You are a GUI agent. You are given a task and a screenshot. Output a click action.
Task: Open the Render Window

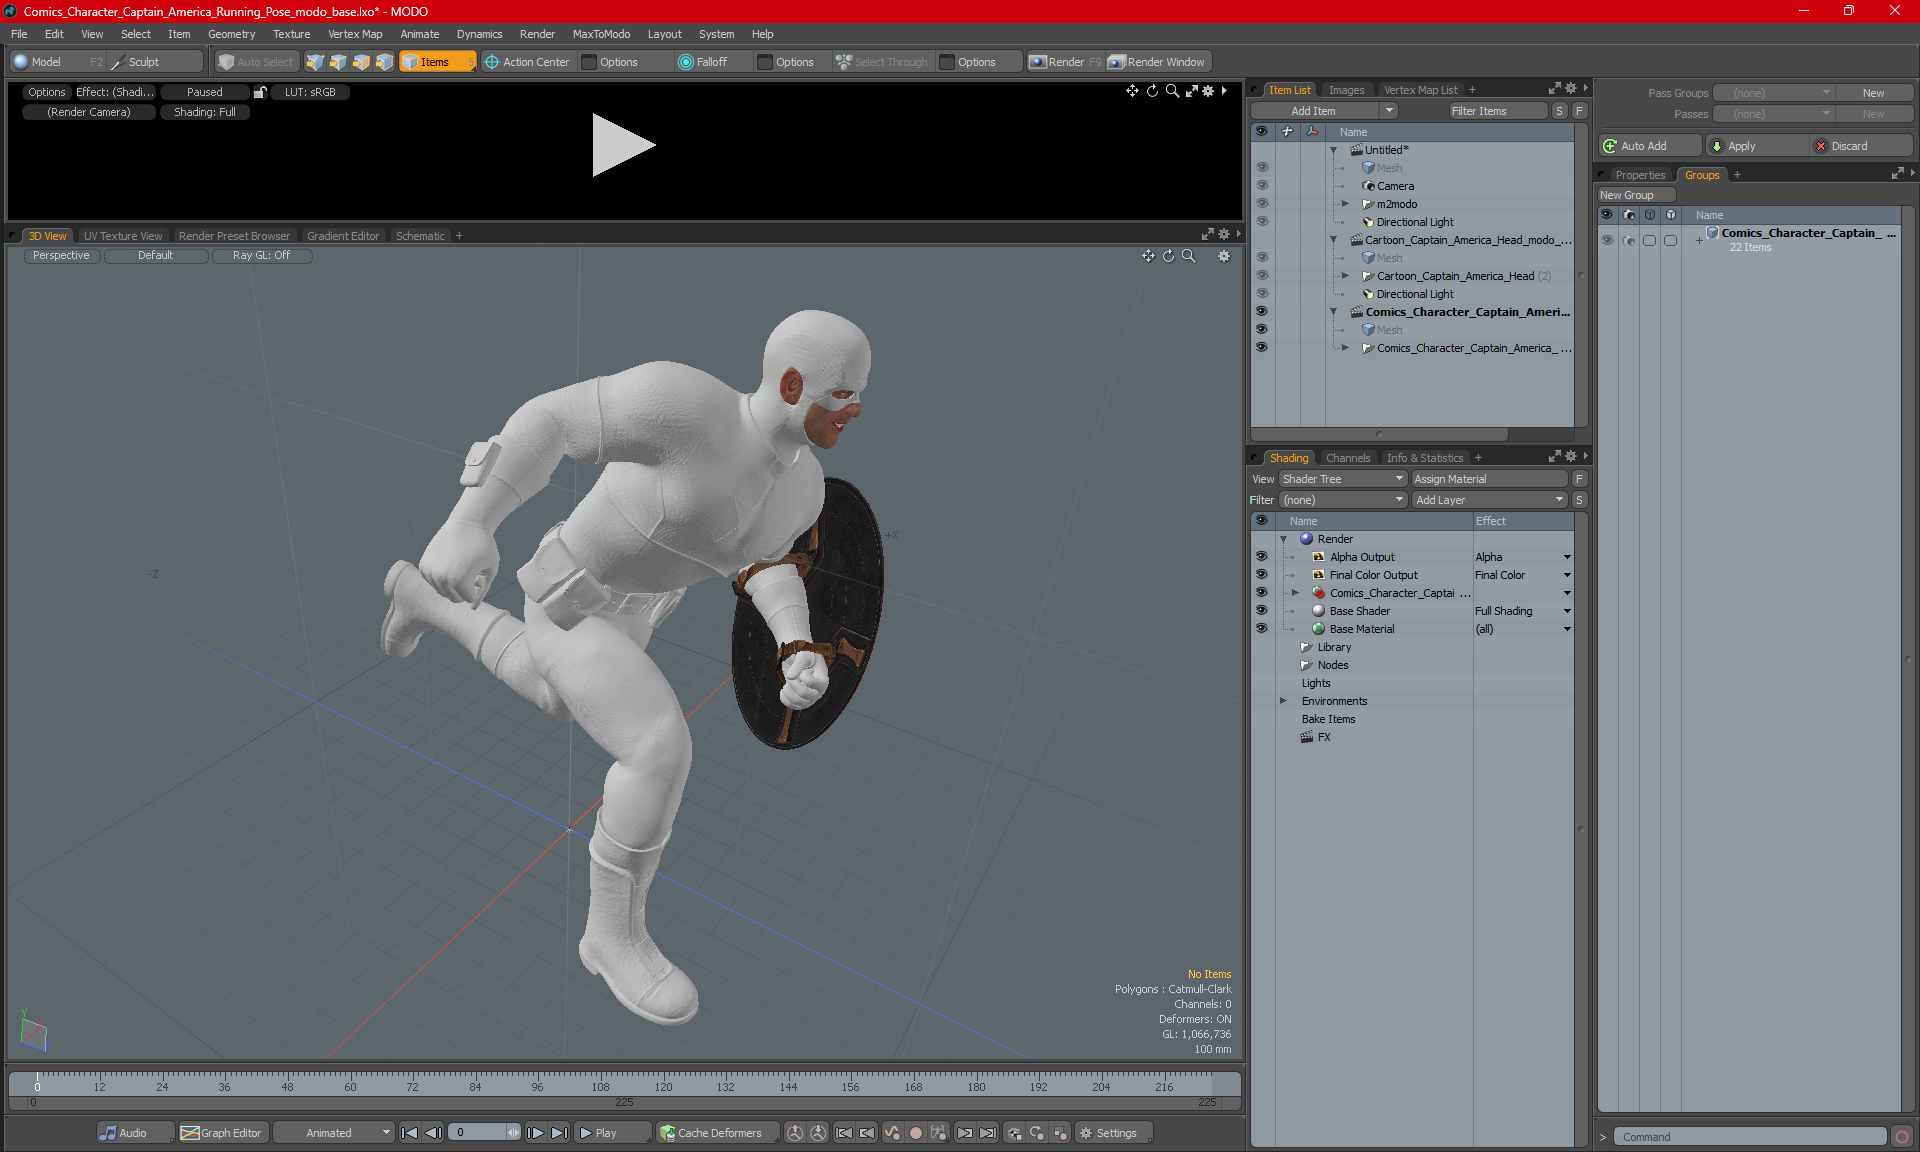(x=1158, y=62)
